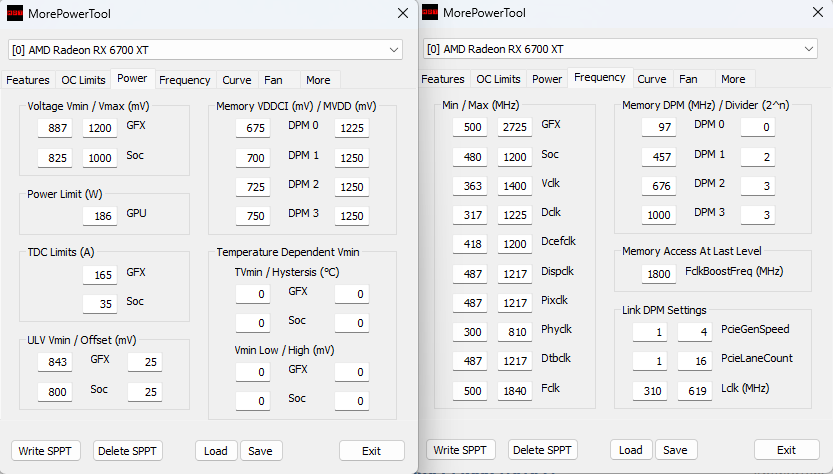Click Exit button in left window
Viewport: 833px width, 474px height.
[x=371, y=451]
